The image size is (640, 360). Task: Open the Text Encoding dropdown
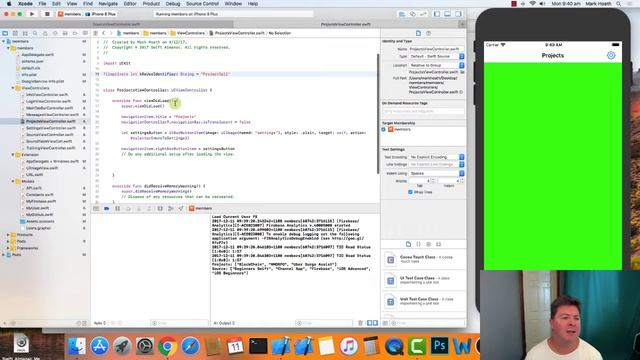click(436, 157)
